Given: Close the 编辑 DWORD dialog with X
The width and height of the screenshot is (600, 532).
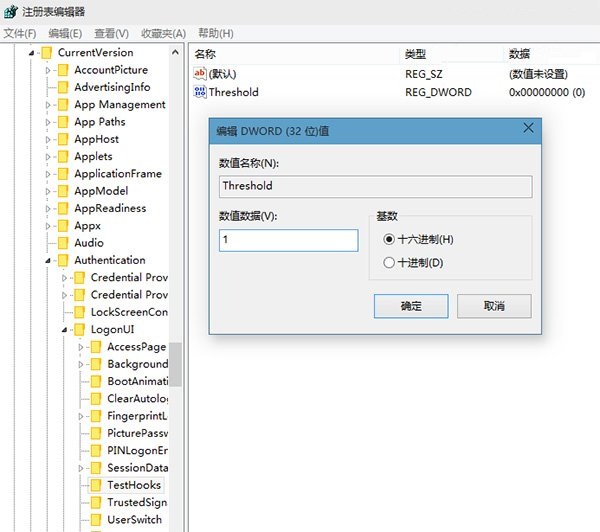Looking at the screenshot, I should click(x=528, y=128).
